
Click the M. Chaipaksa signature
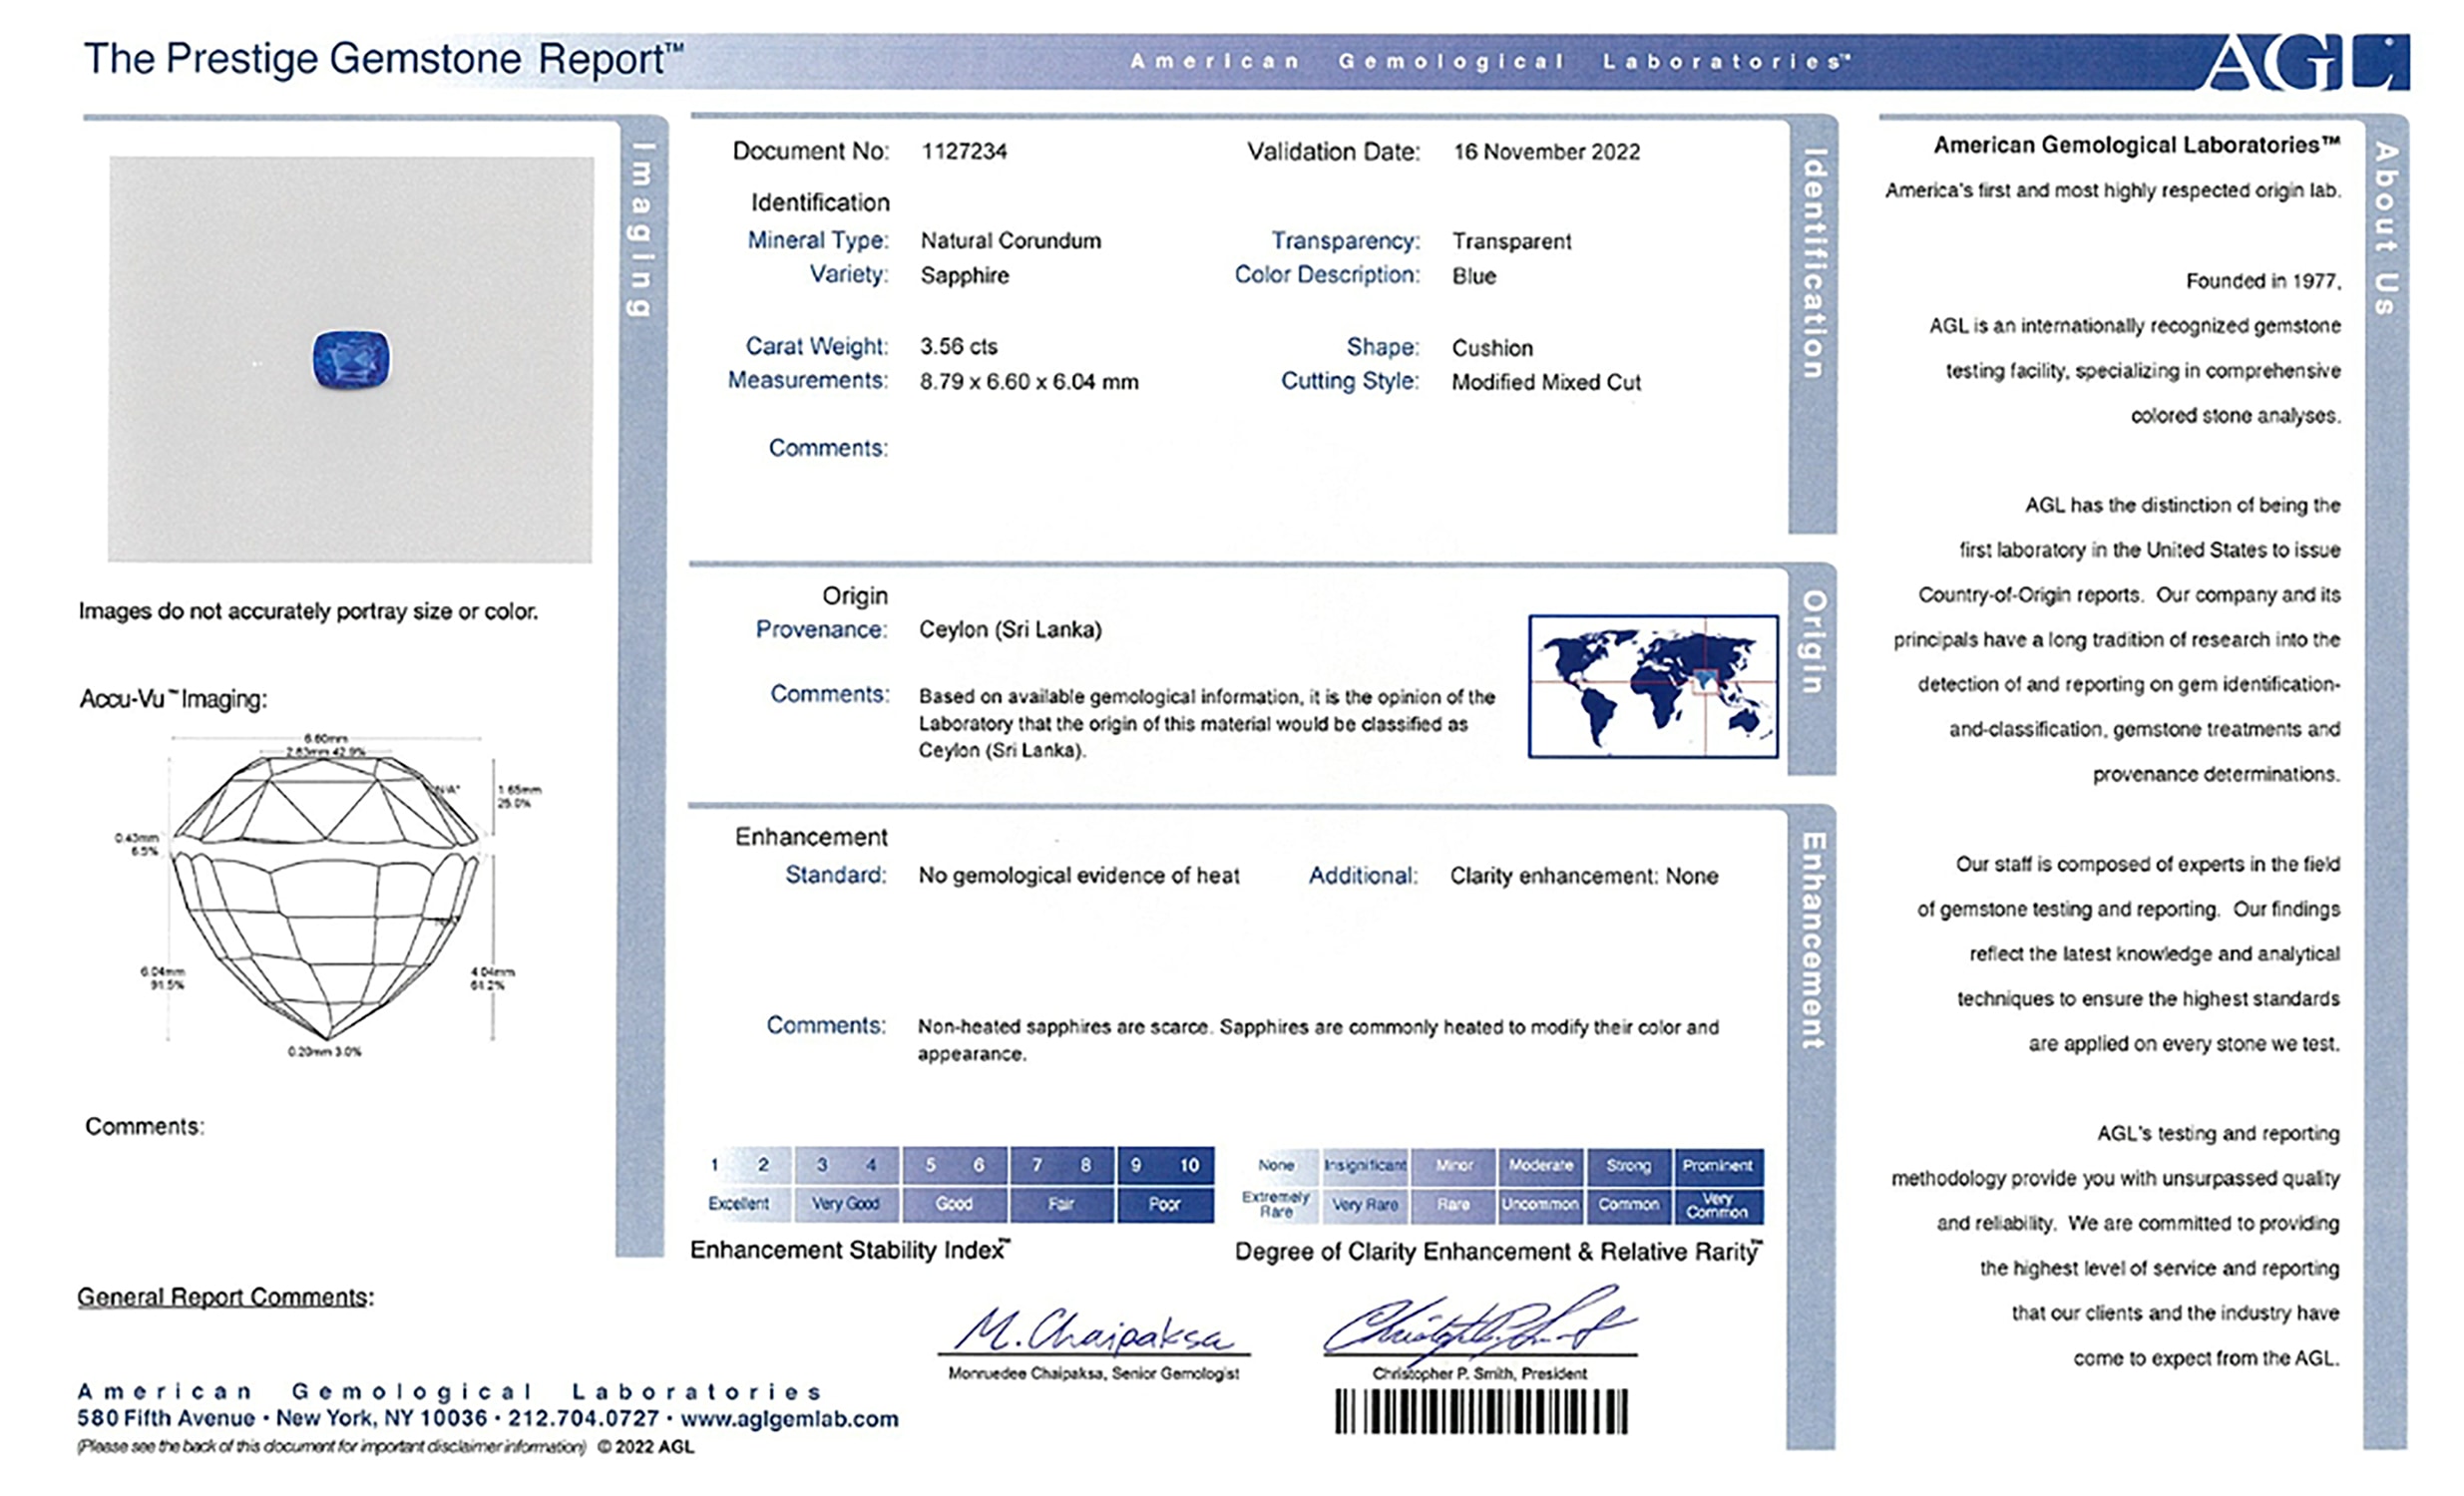coord(1093,1331)
